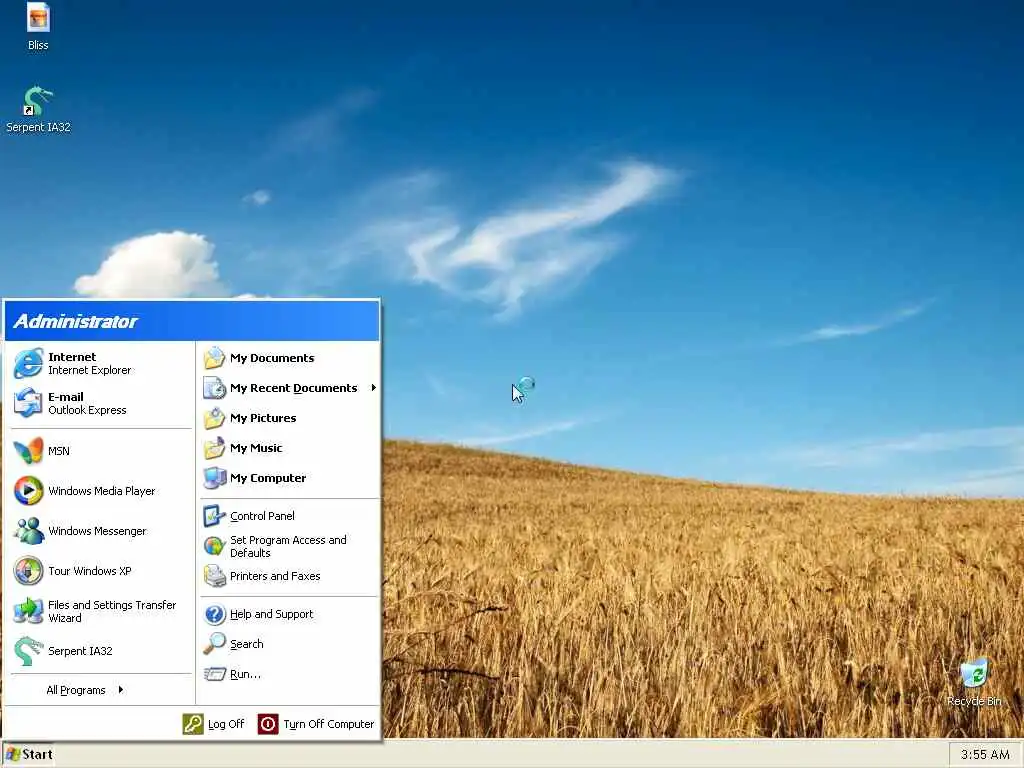Open Windows Messenger
This screenshot has height=768, width=1024.
101,531
